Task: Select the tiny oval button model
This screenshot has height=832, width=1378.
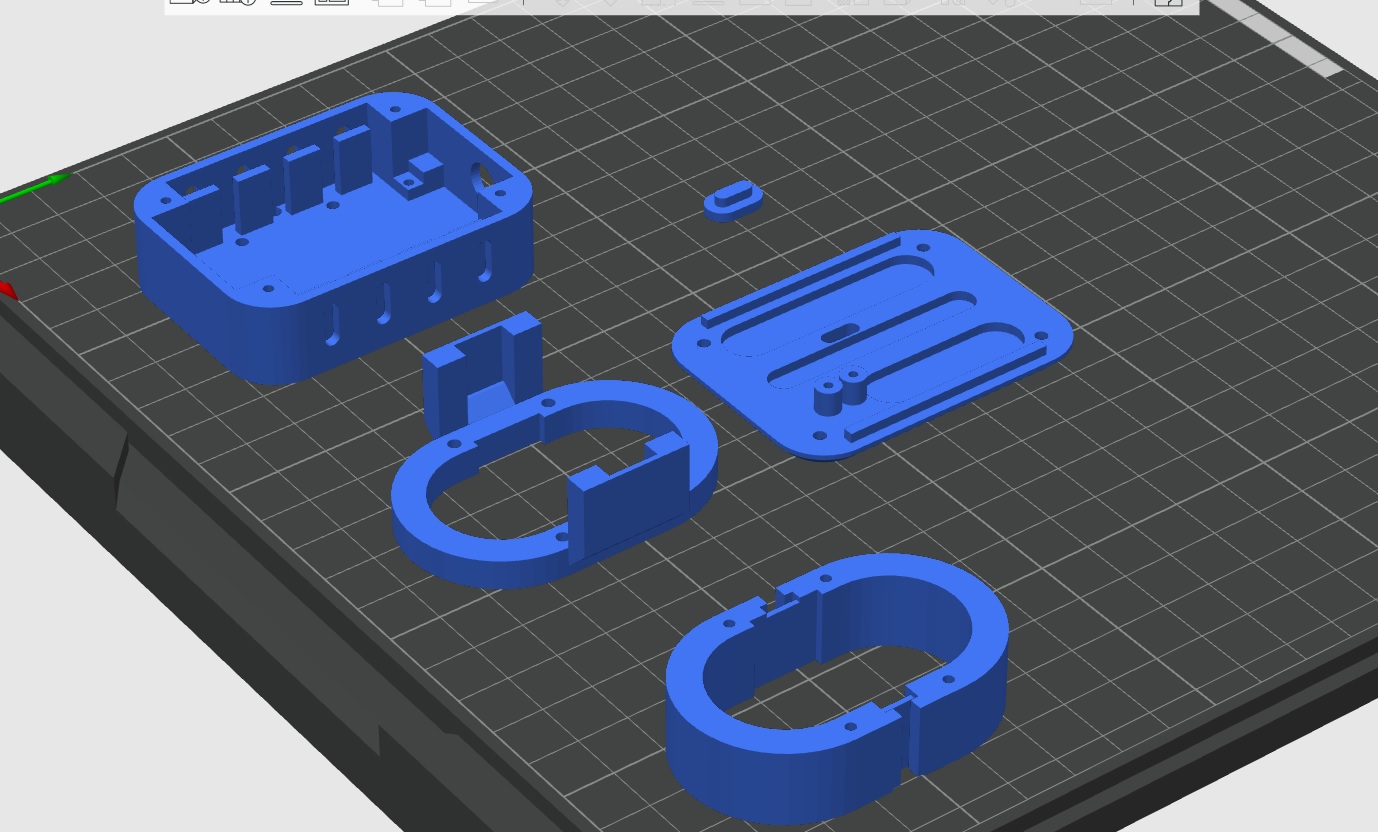Action: click(735, 200)
